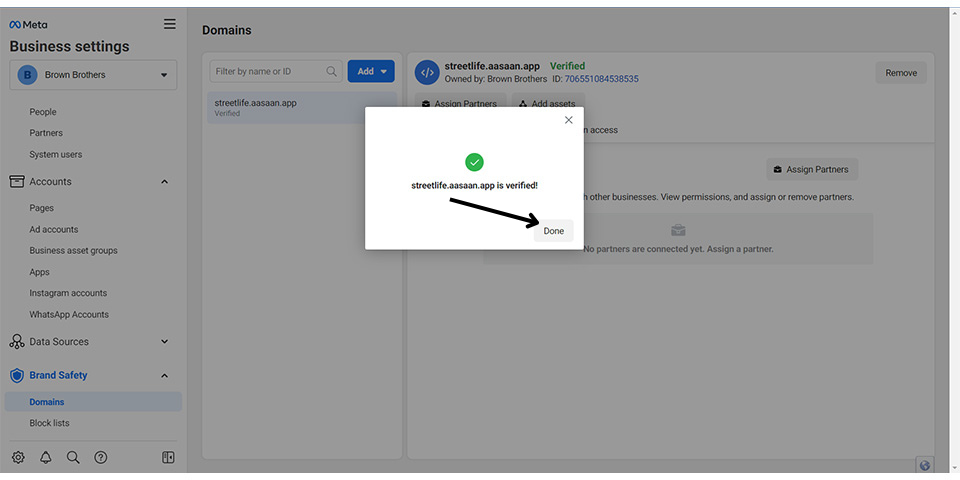Open Pages in the sidebar
960x480 pixels.
point(42,208)
